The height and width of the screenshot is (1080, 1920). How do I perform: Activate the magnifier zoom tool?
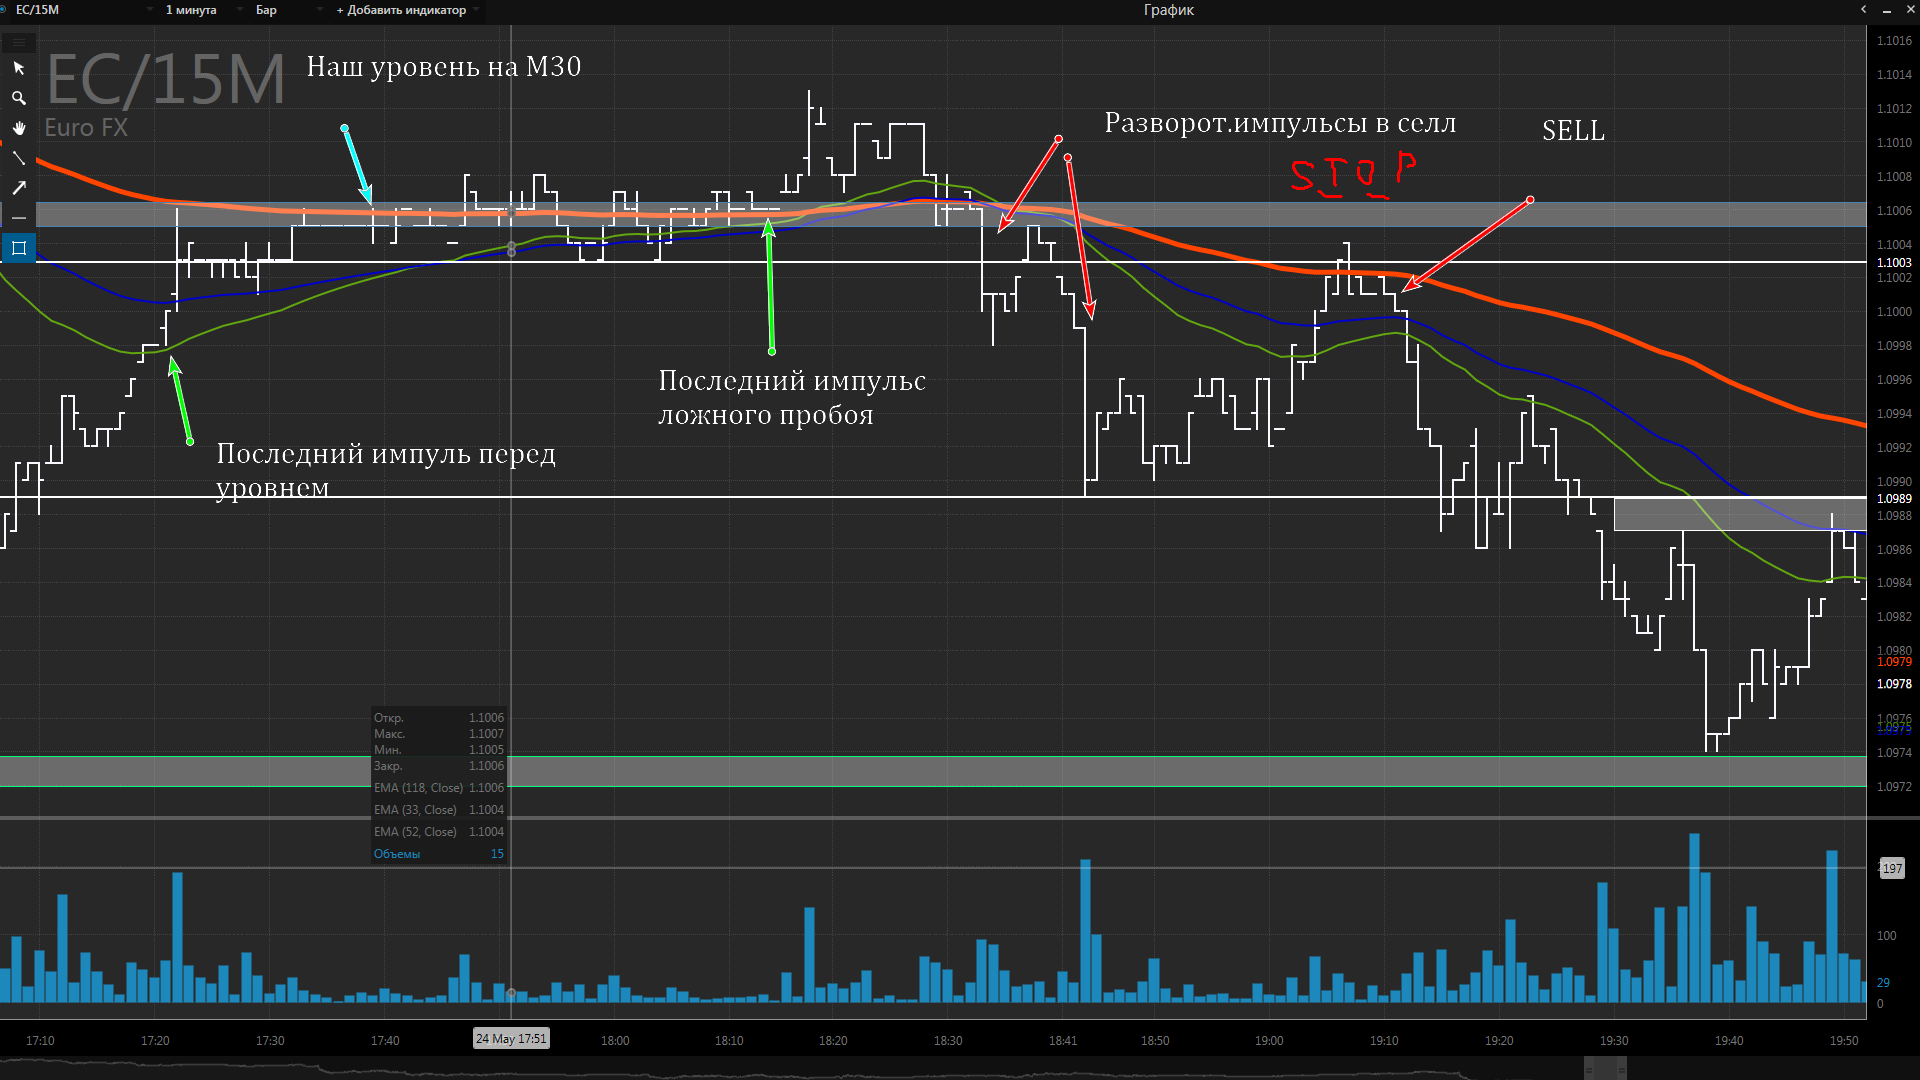point(18,98)
